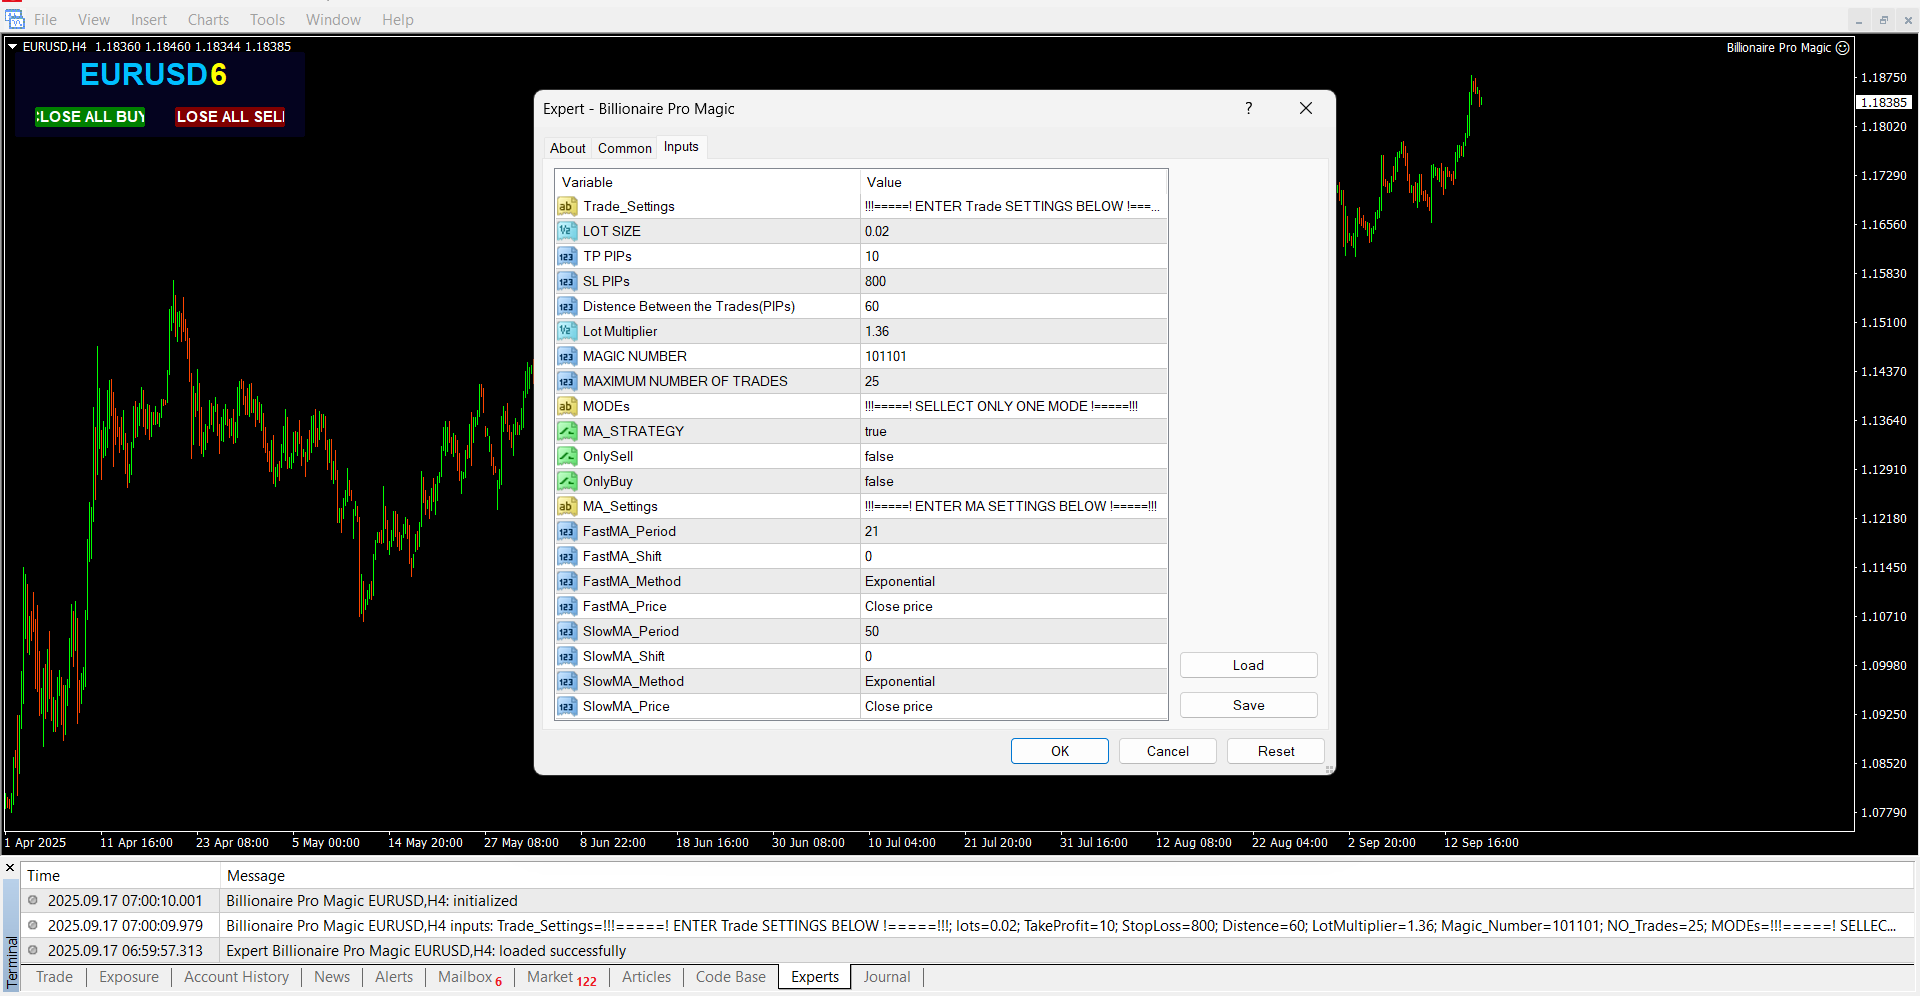Switch to the Common tab
The width and height of the screenshot is (1920, 996).
[x=624, y=148]
